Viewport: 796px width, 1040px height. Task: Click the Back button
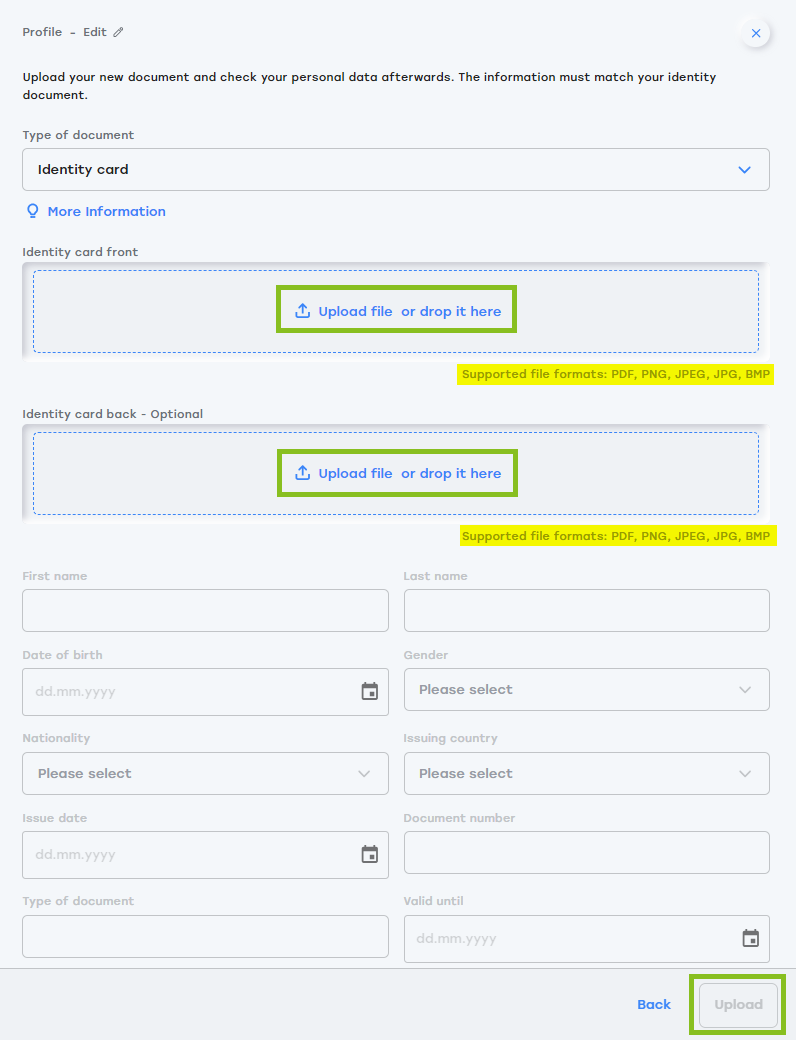tap(654, 1004)
